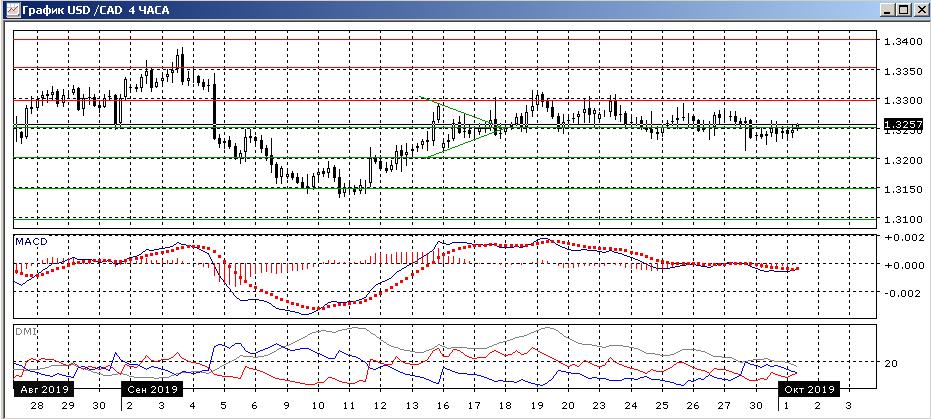The image size is (931, 419).
Task: Click the -0.002 MACD scale label
Action: point(897,293)
